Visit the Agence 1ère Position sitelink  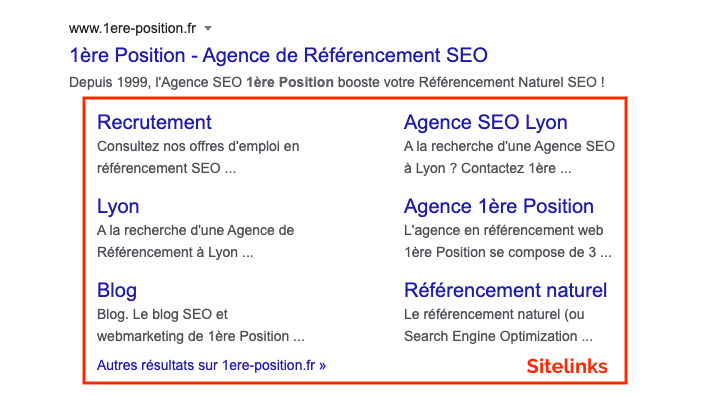pos(498,206)
